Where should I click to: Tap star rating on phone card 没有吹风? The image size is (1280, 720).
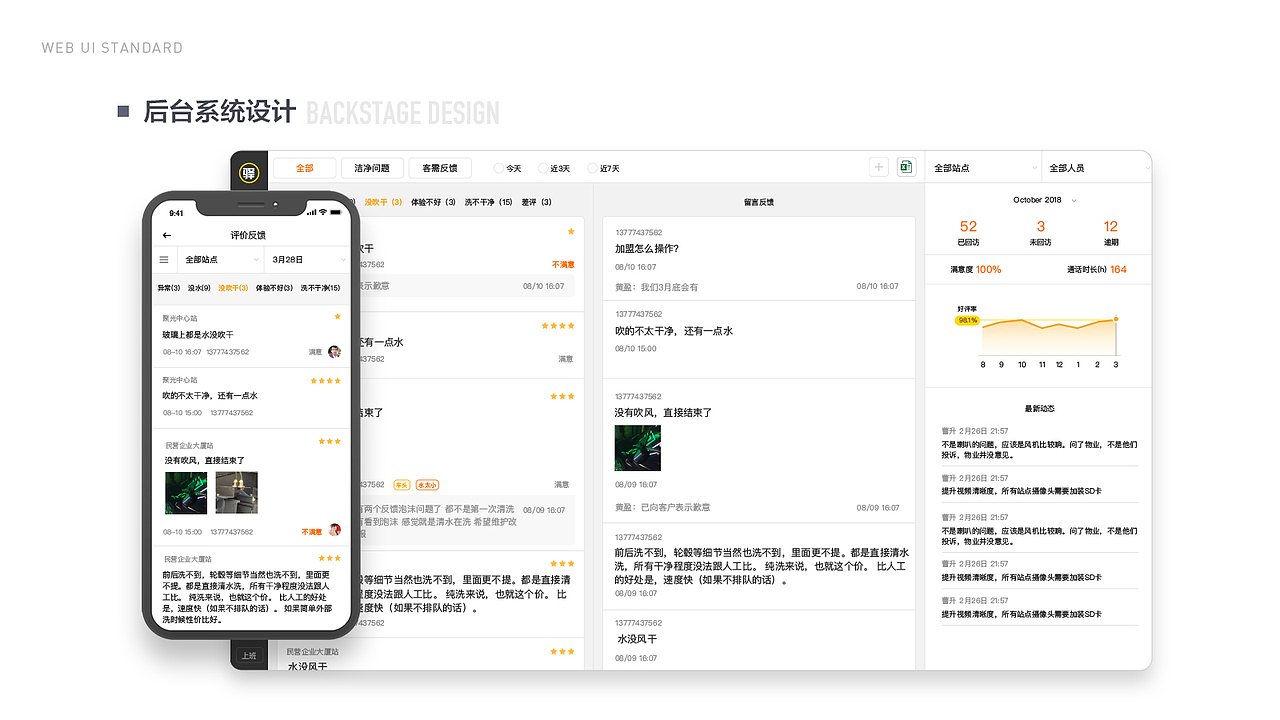click(x=329, y=441)
